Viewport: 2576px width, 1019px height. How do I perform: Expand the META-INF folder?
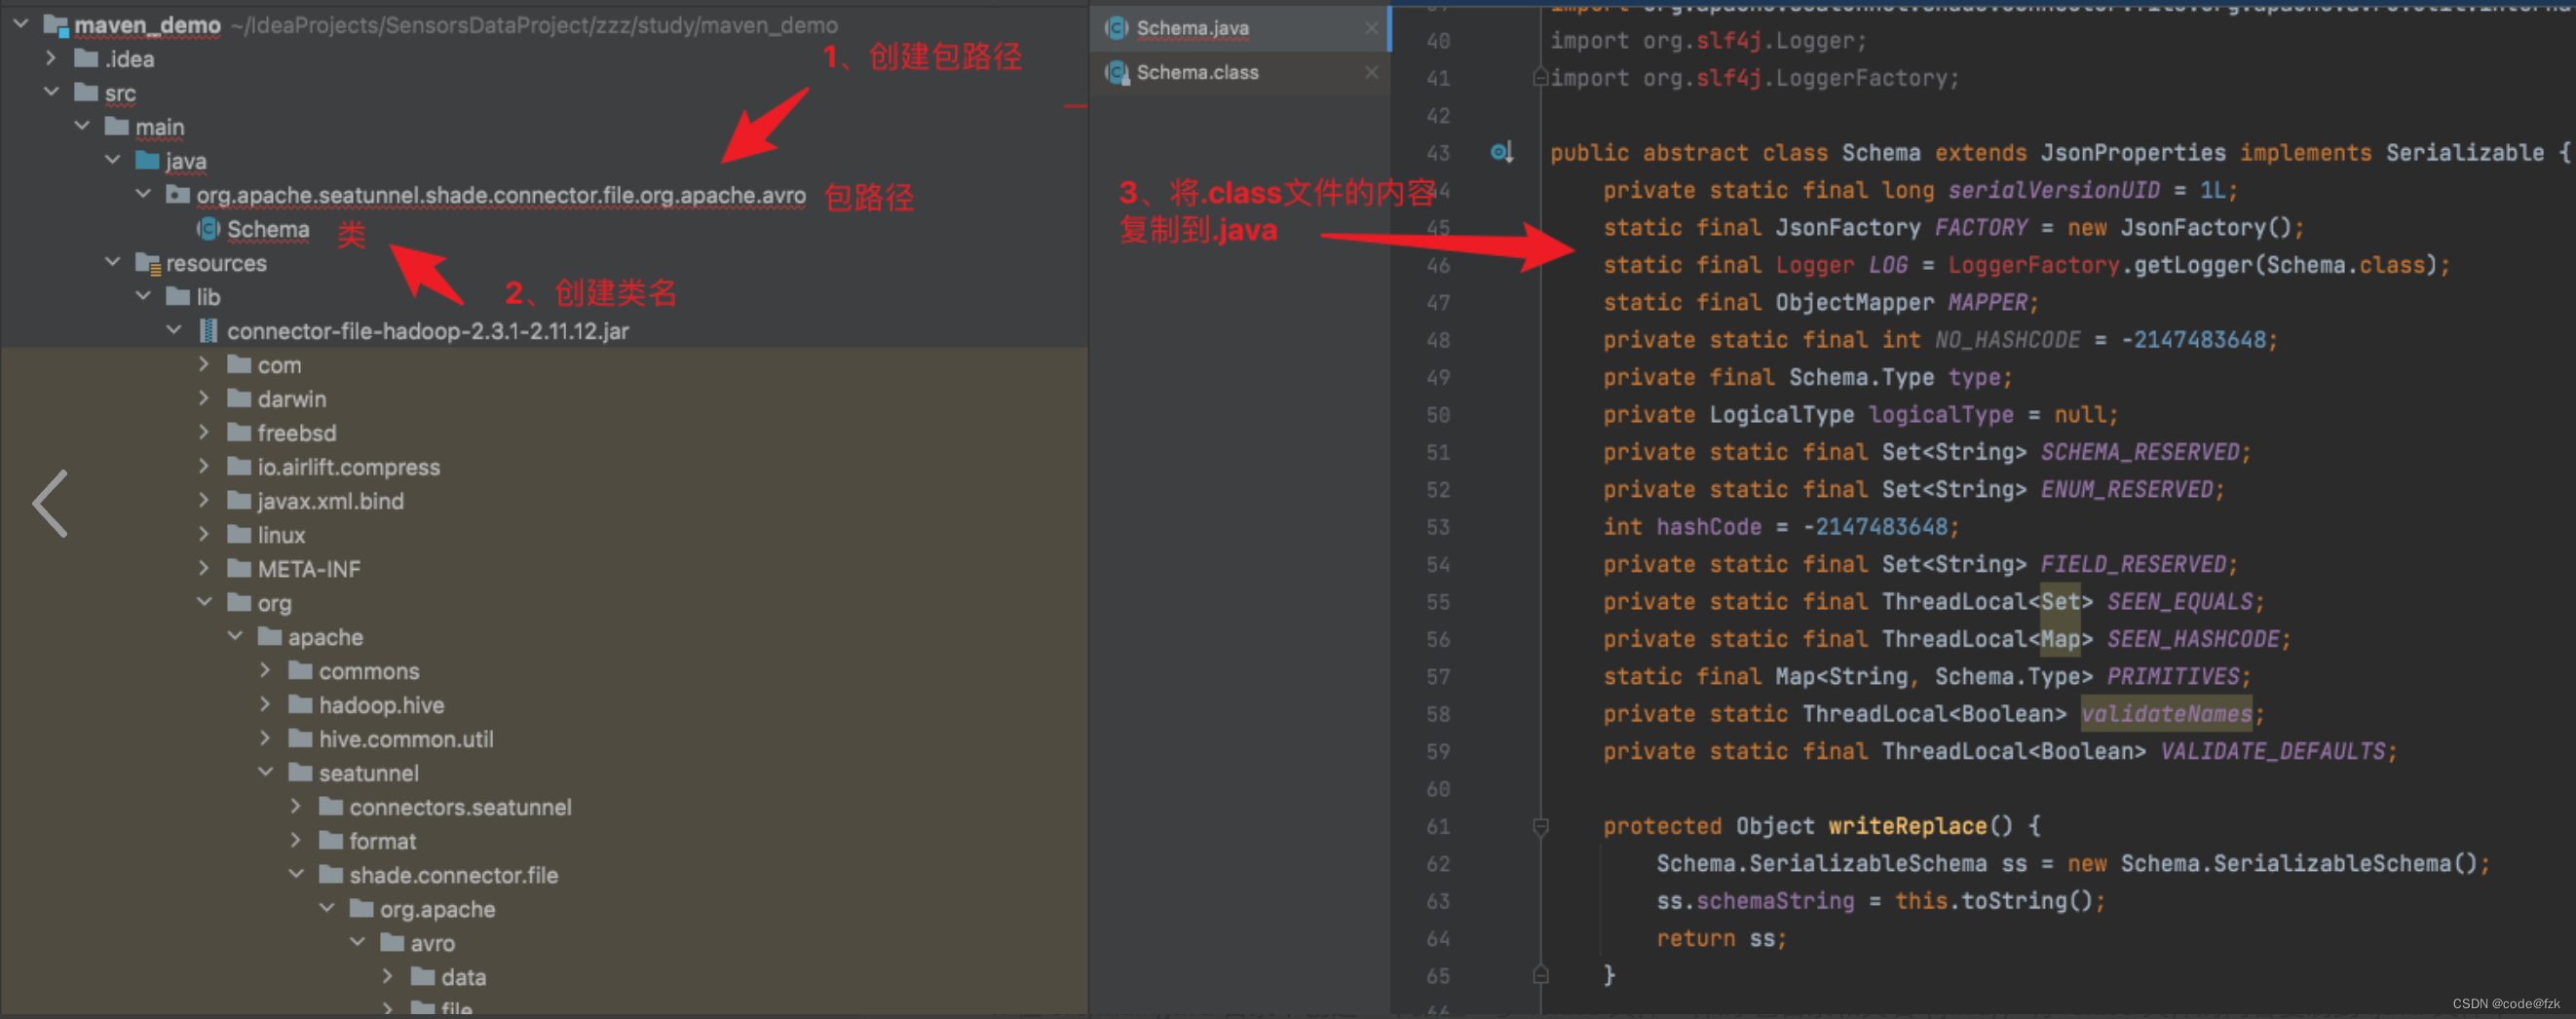pos(204,568)
